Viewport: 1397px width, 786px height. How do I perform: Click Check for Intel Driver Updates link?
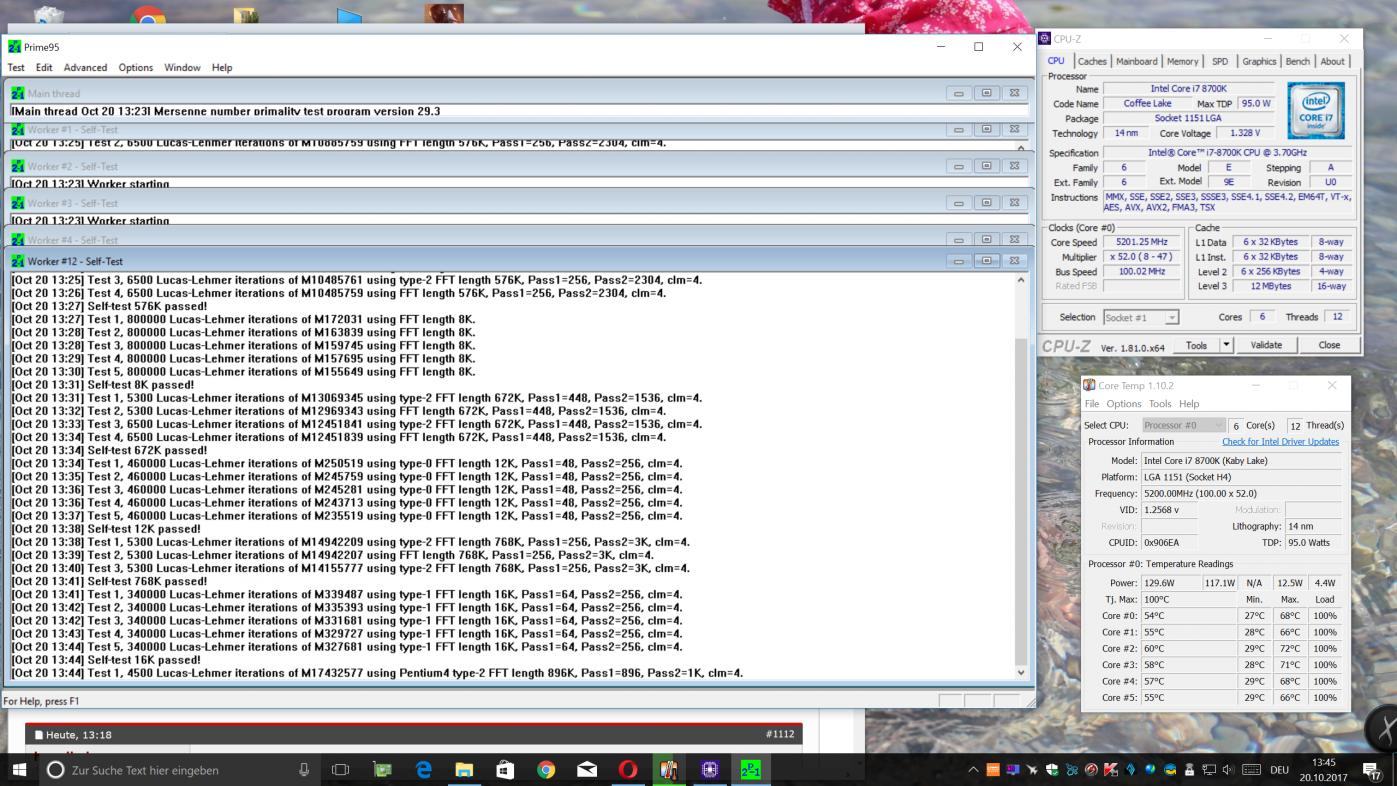(x=1280, y=441)
